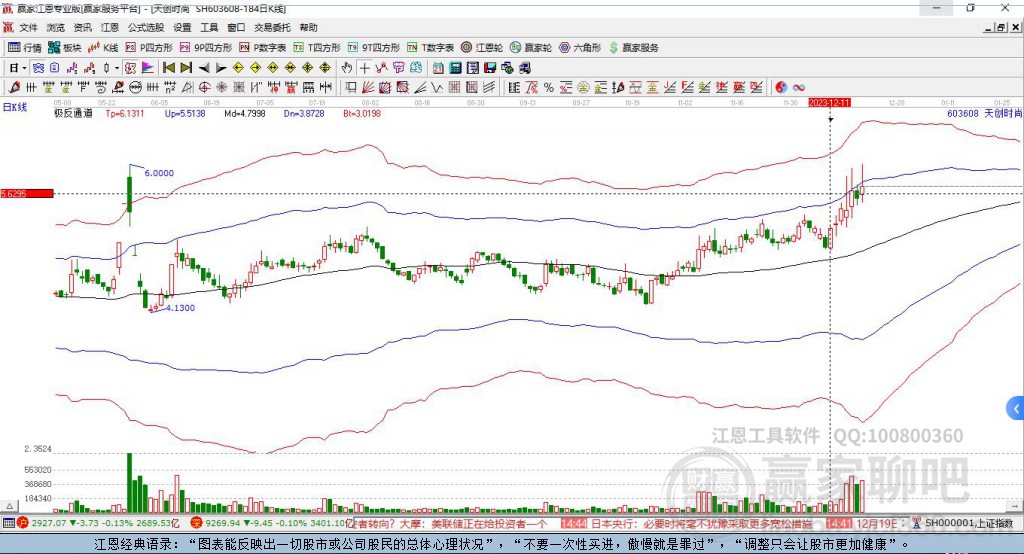Expand the candlestick style dropdown arrow

pyautogui.click(x=117, y=68)
